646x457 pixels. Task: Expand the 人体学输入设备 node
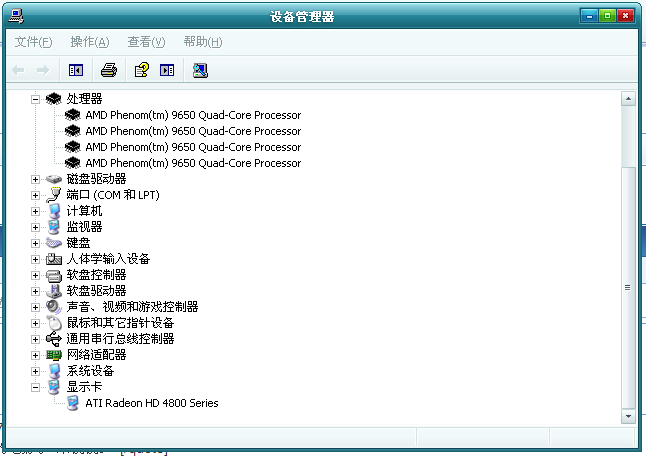(35, 259)
